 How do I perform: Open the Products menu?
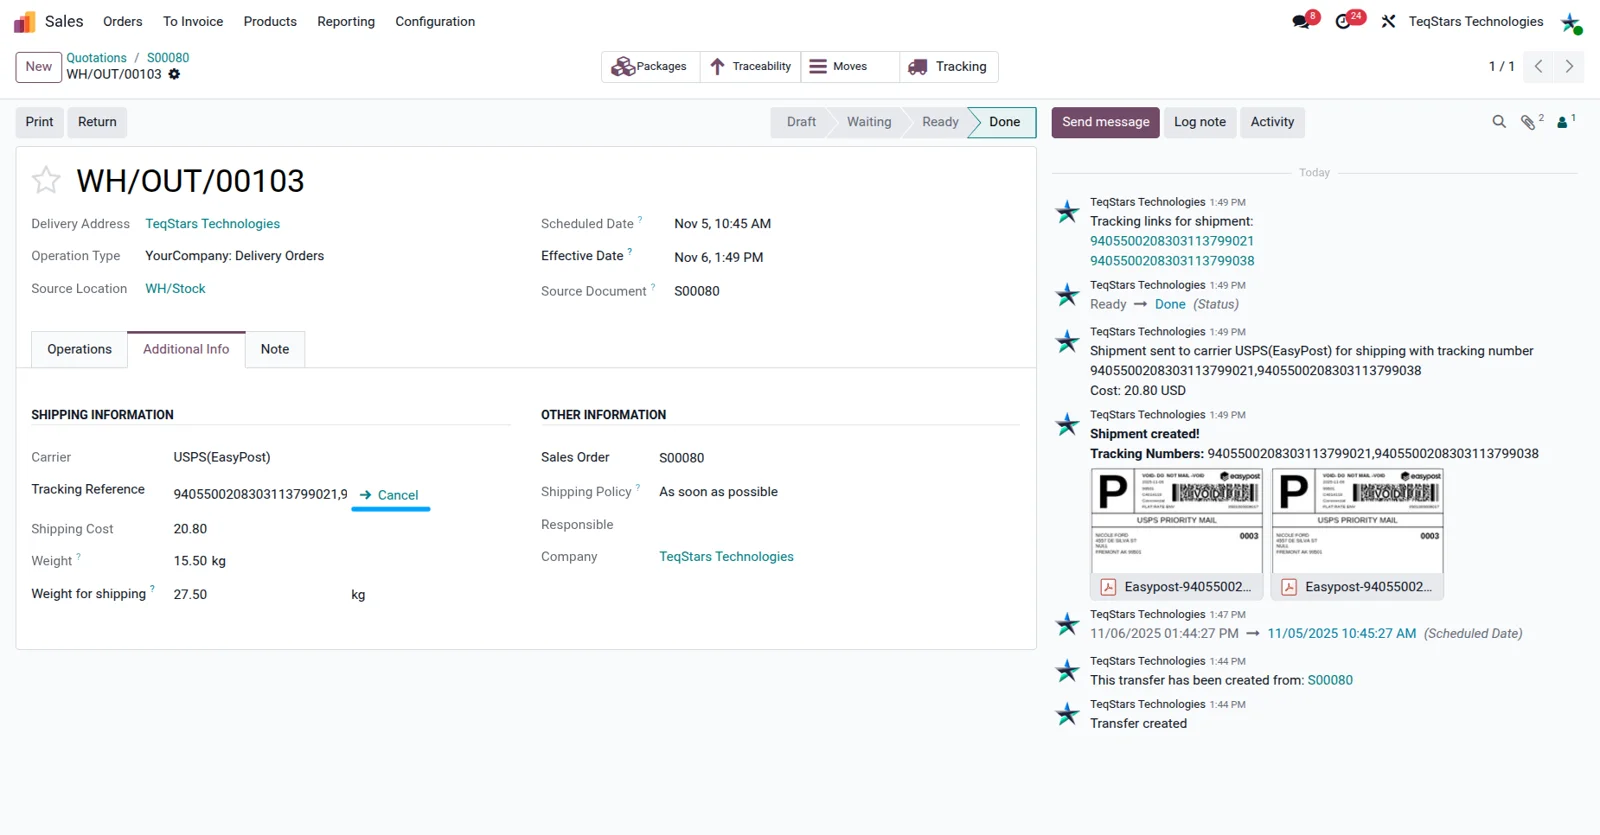[270, 21]
